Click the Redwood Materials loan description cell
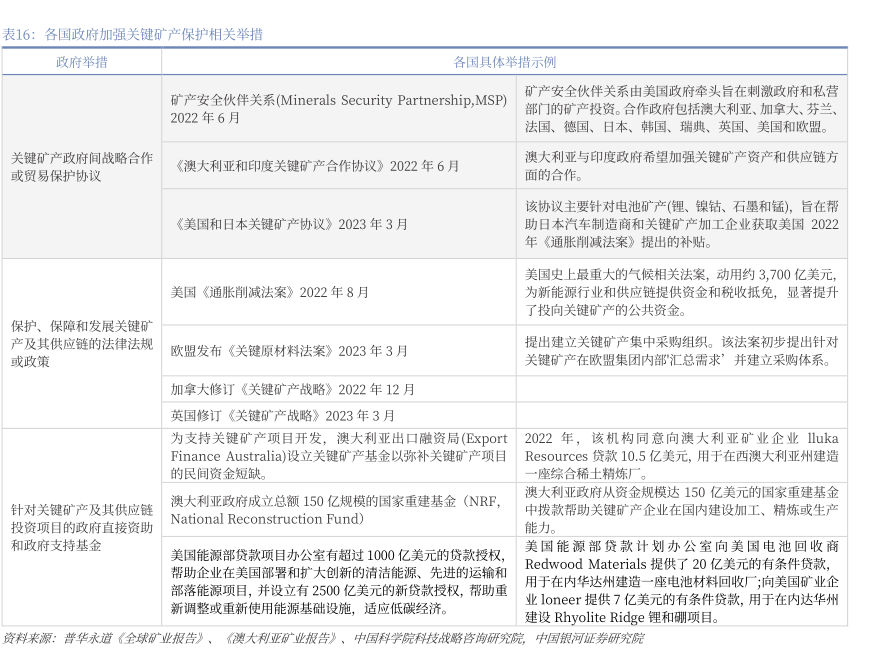The height and width of the screenshot is (668, 893). [x=681, y=581]
